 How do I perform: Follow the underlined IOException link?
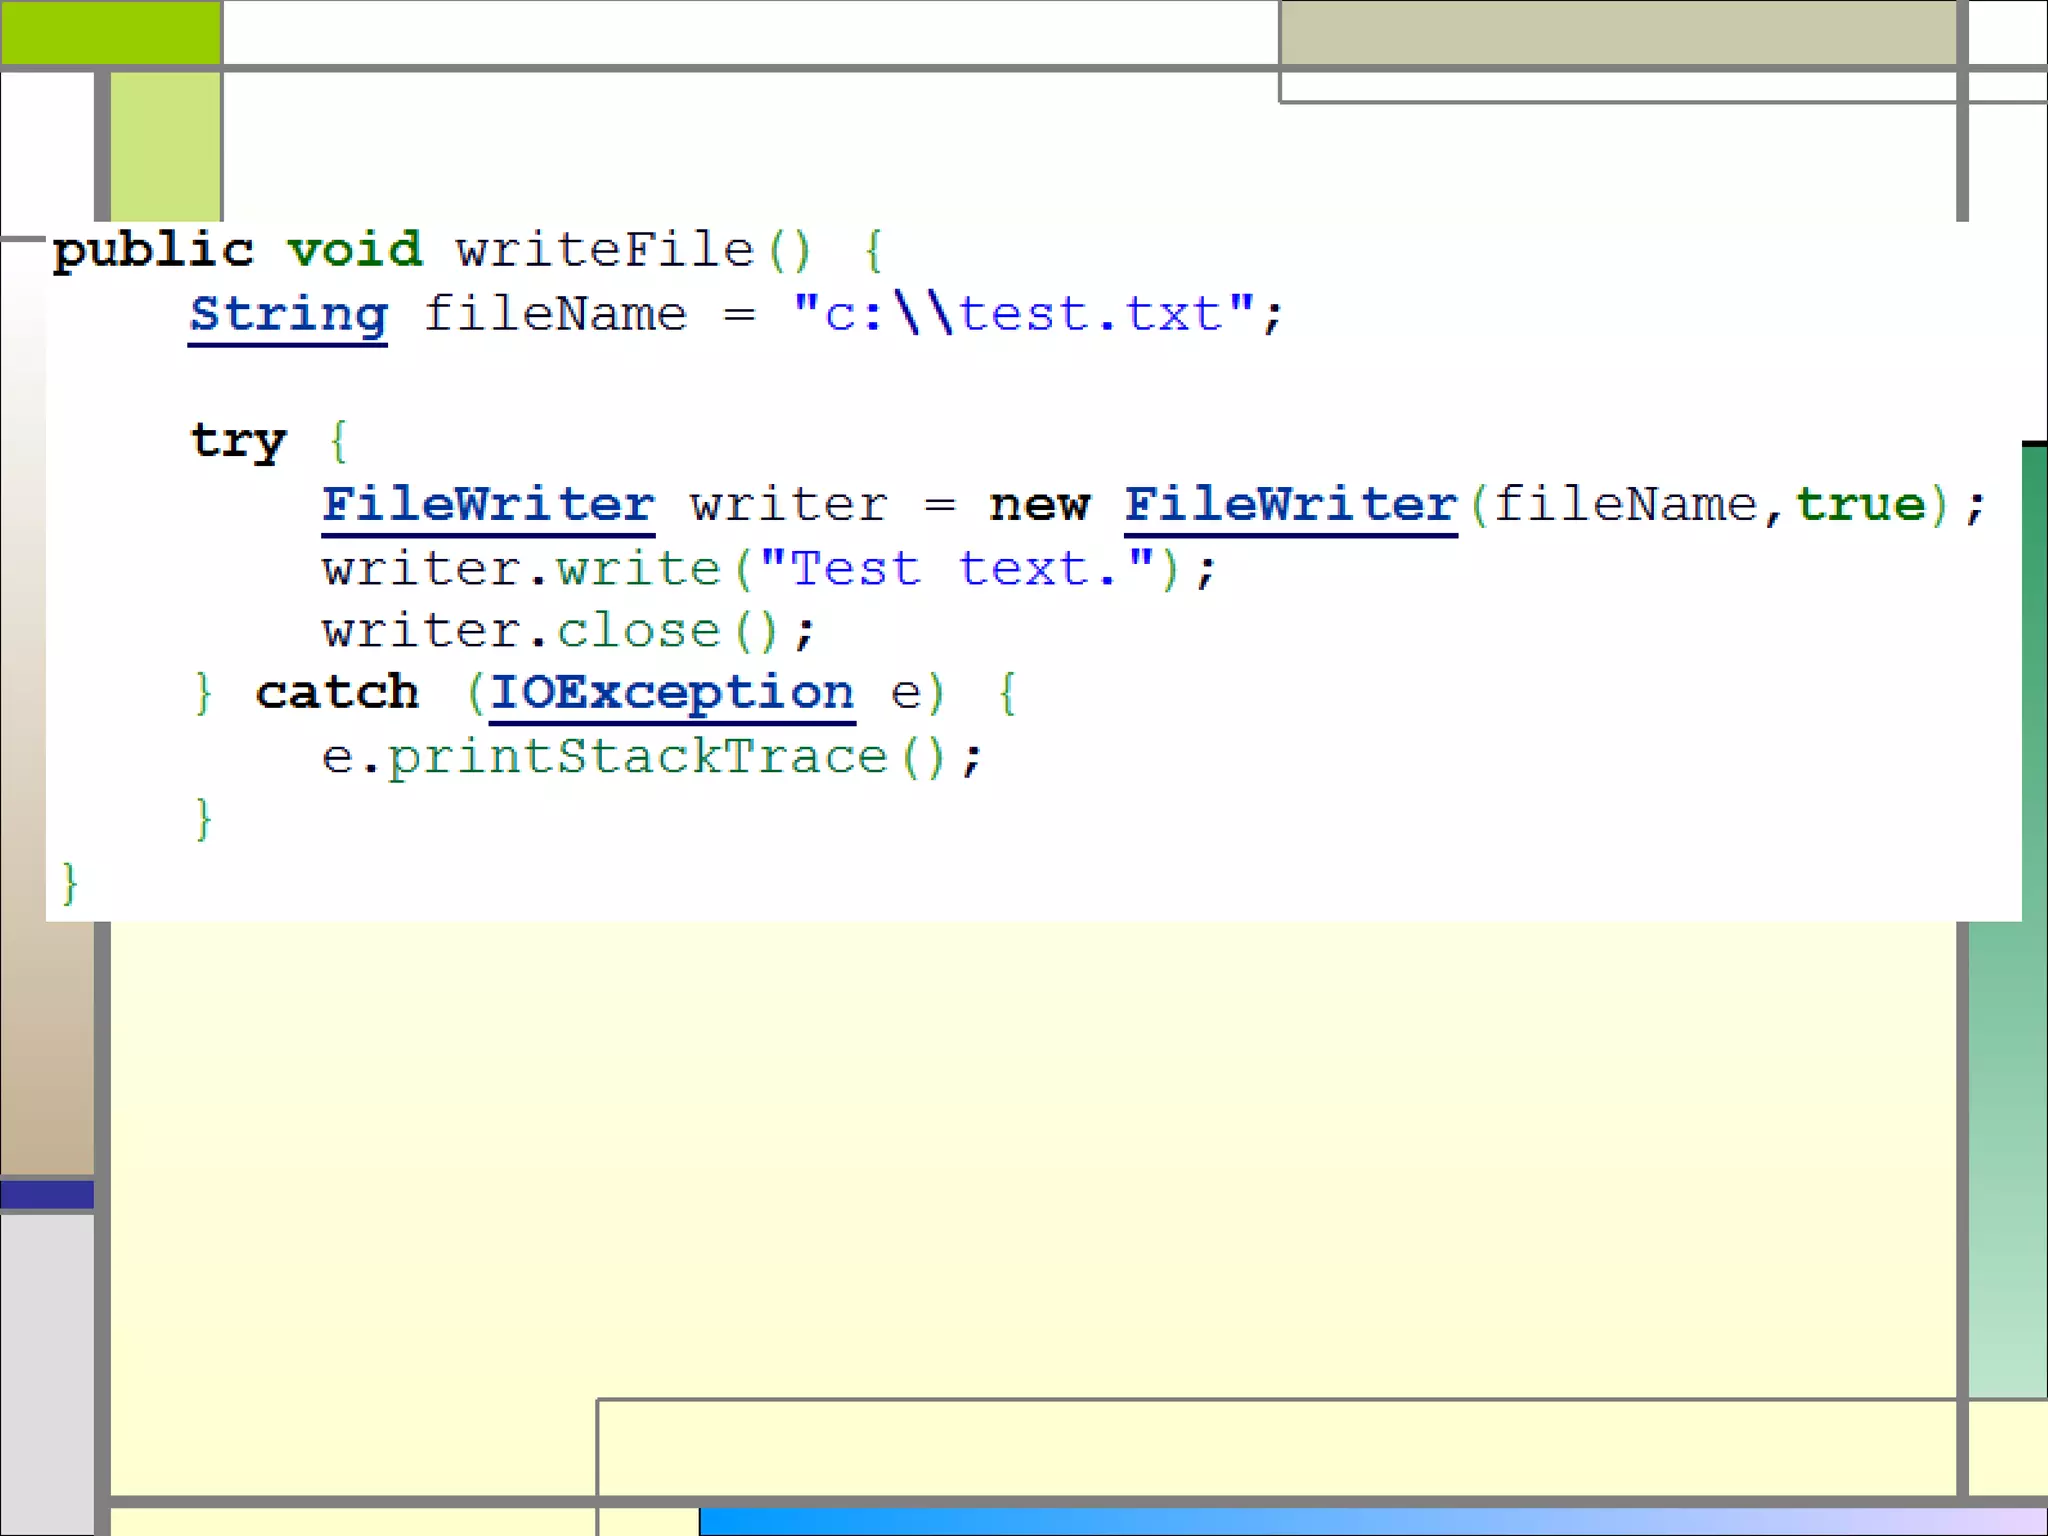point(671,693)
